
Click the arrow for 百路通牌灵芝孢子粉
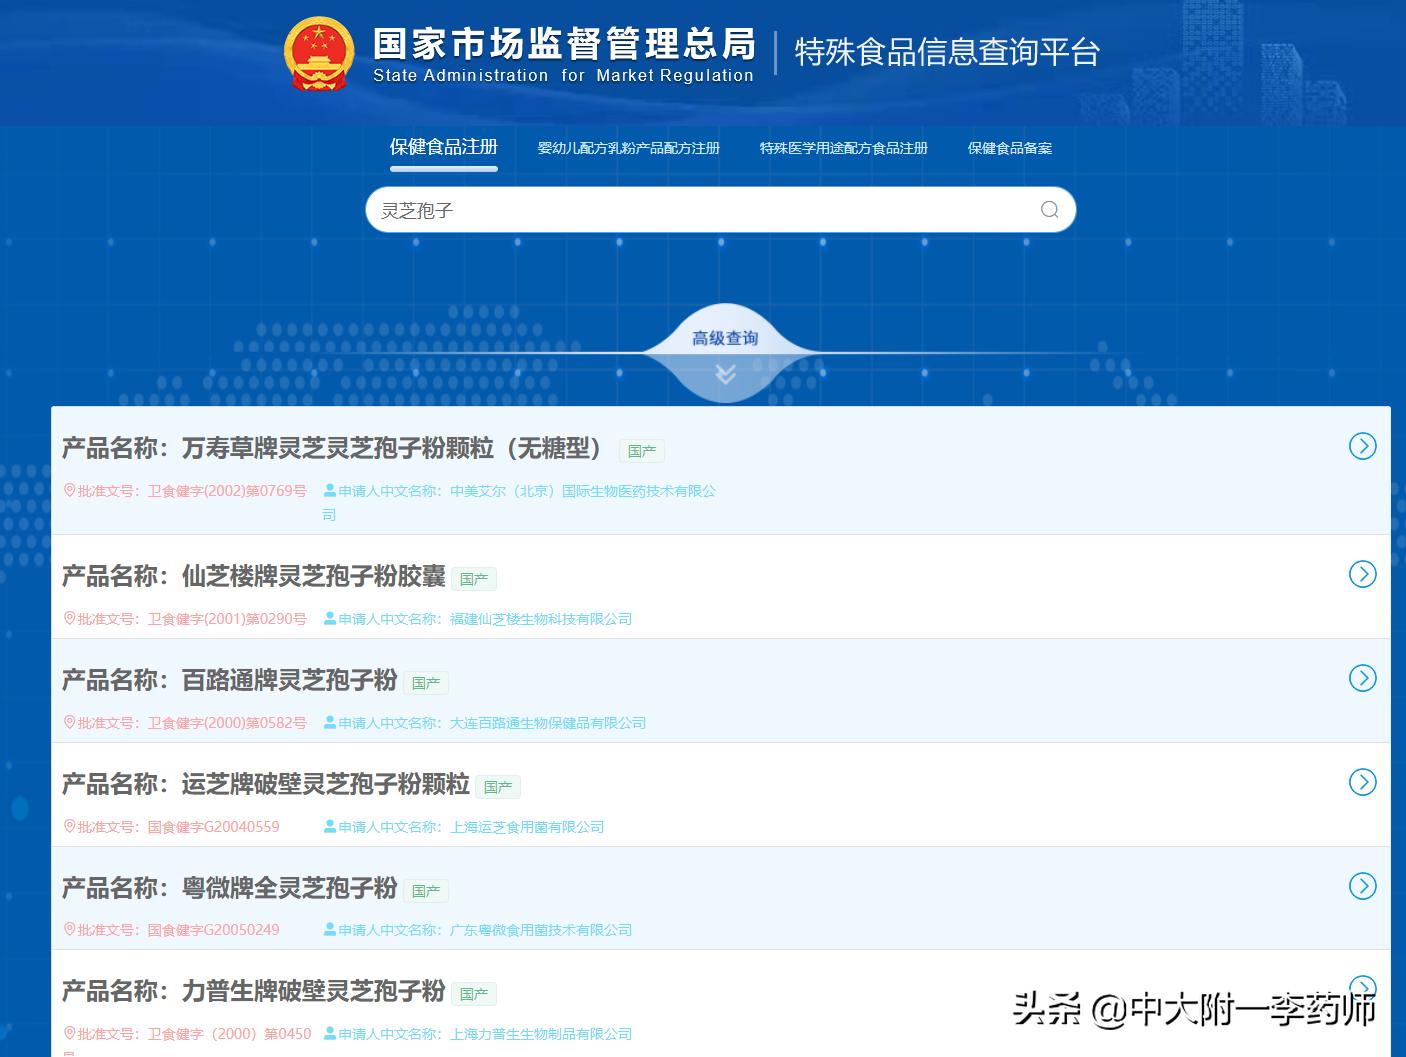pyautogui.click(x=1362, y=678)
